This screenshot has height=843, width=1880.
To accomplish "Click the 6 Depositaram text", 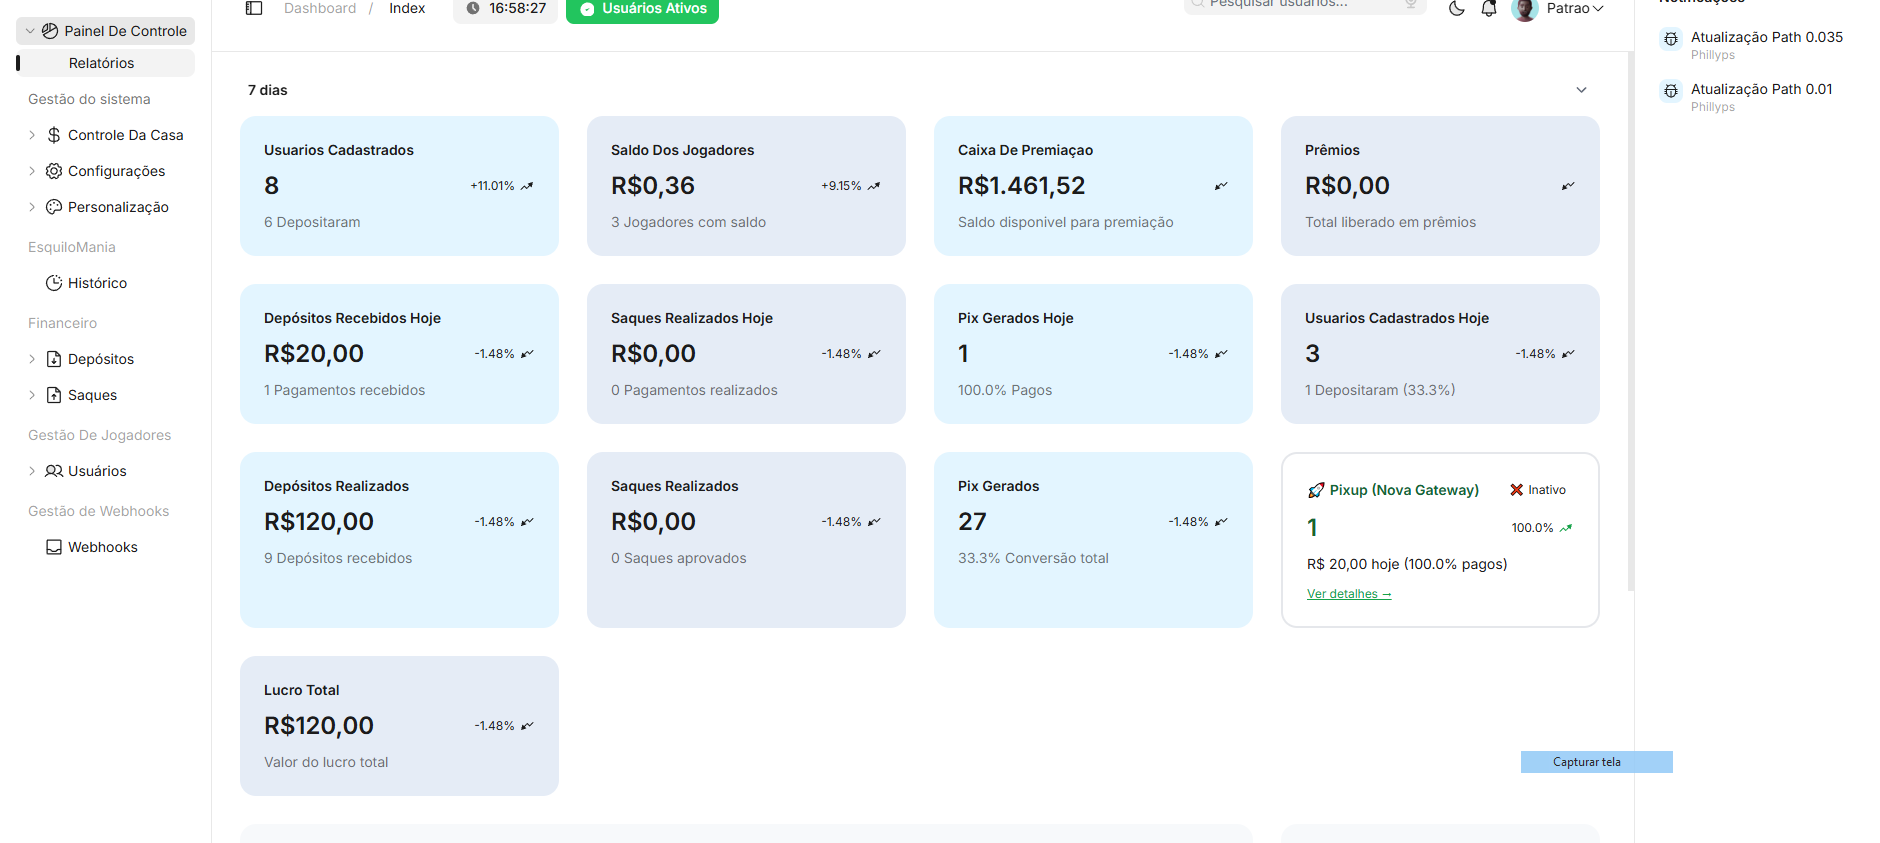I will tap(312, 222).
